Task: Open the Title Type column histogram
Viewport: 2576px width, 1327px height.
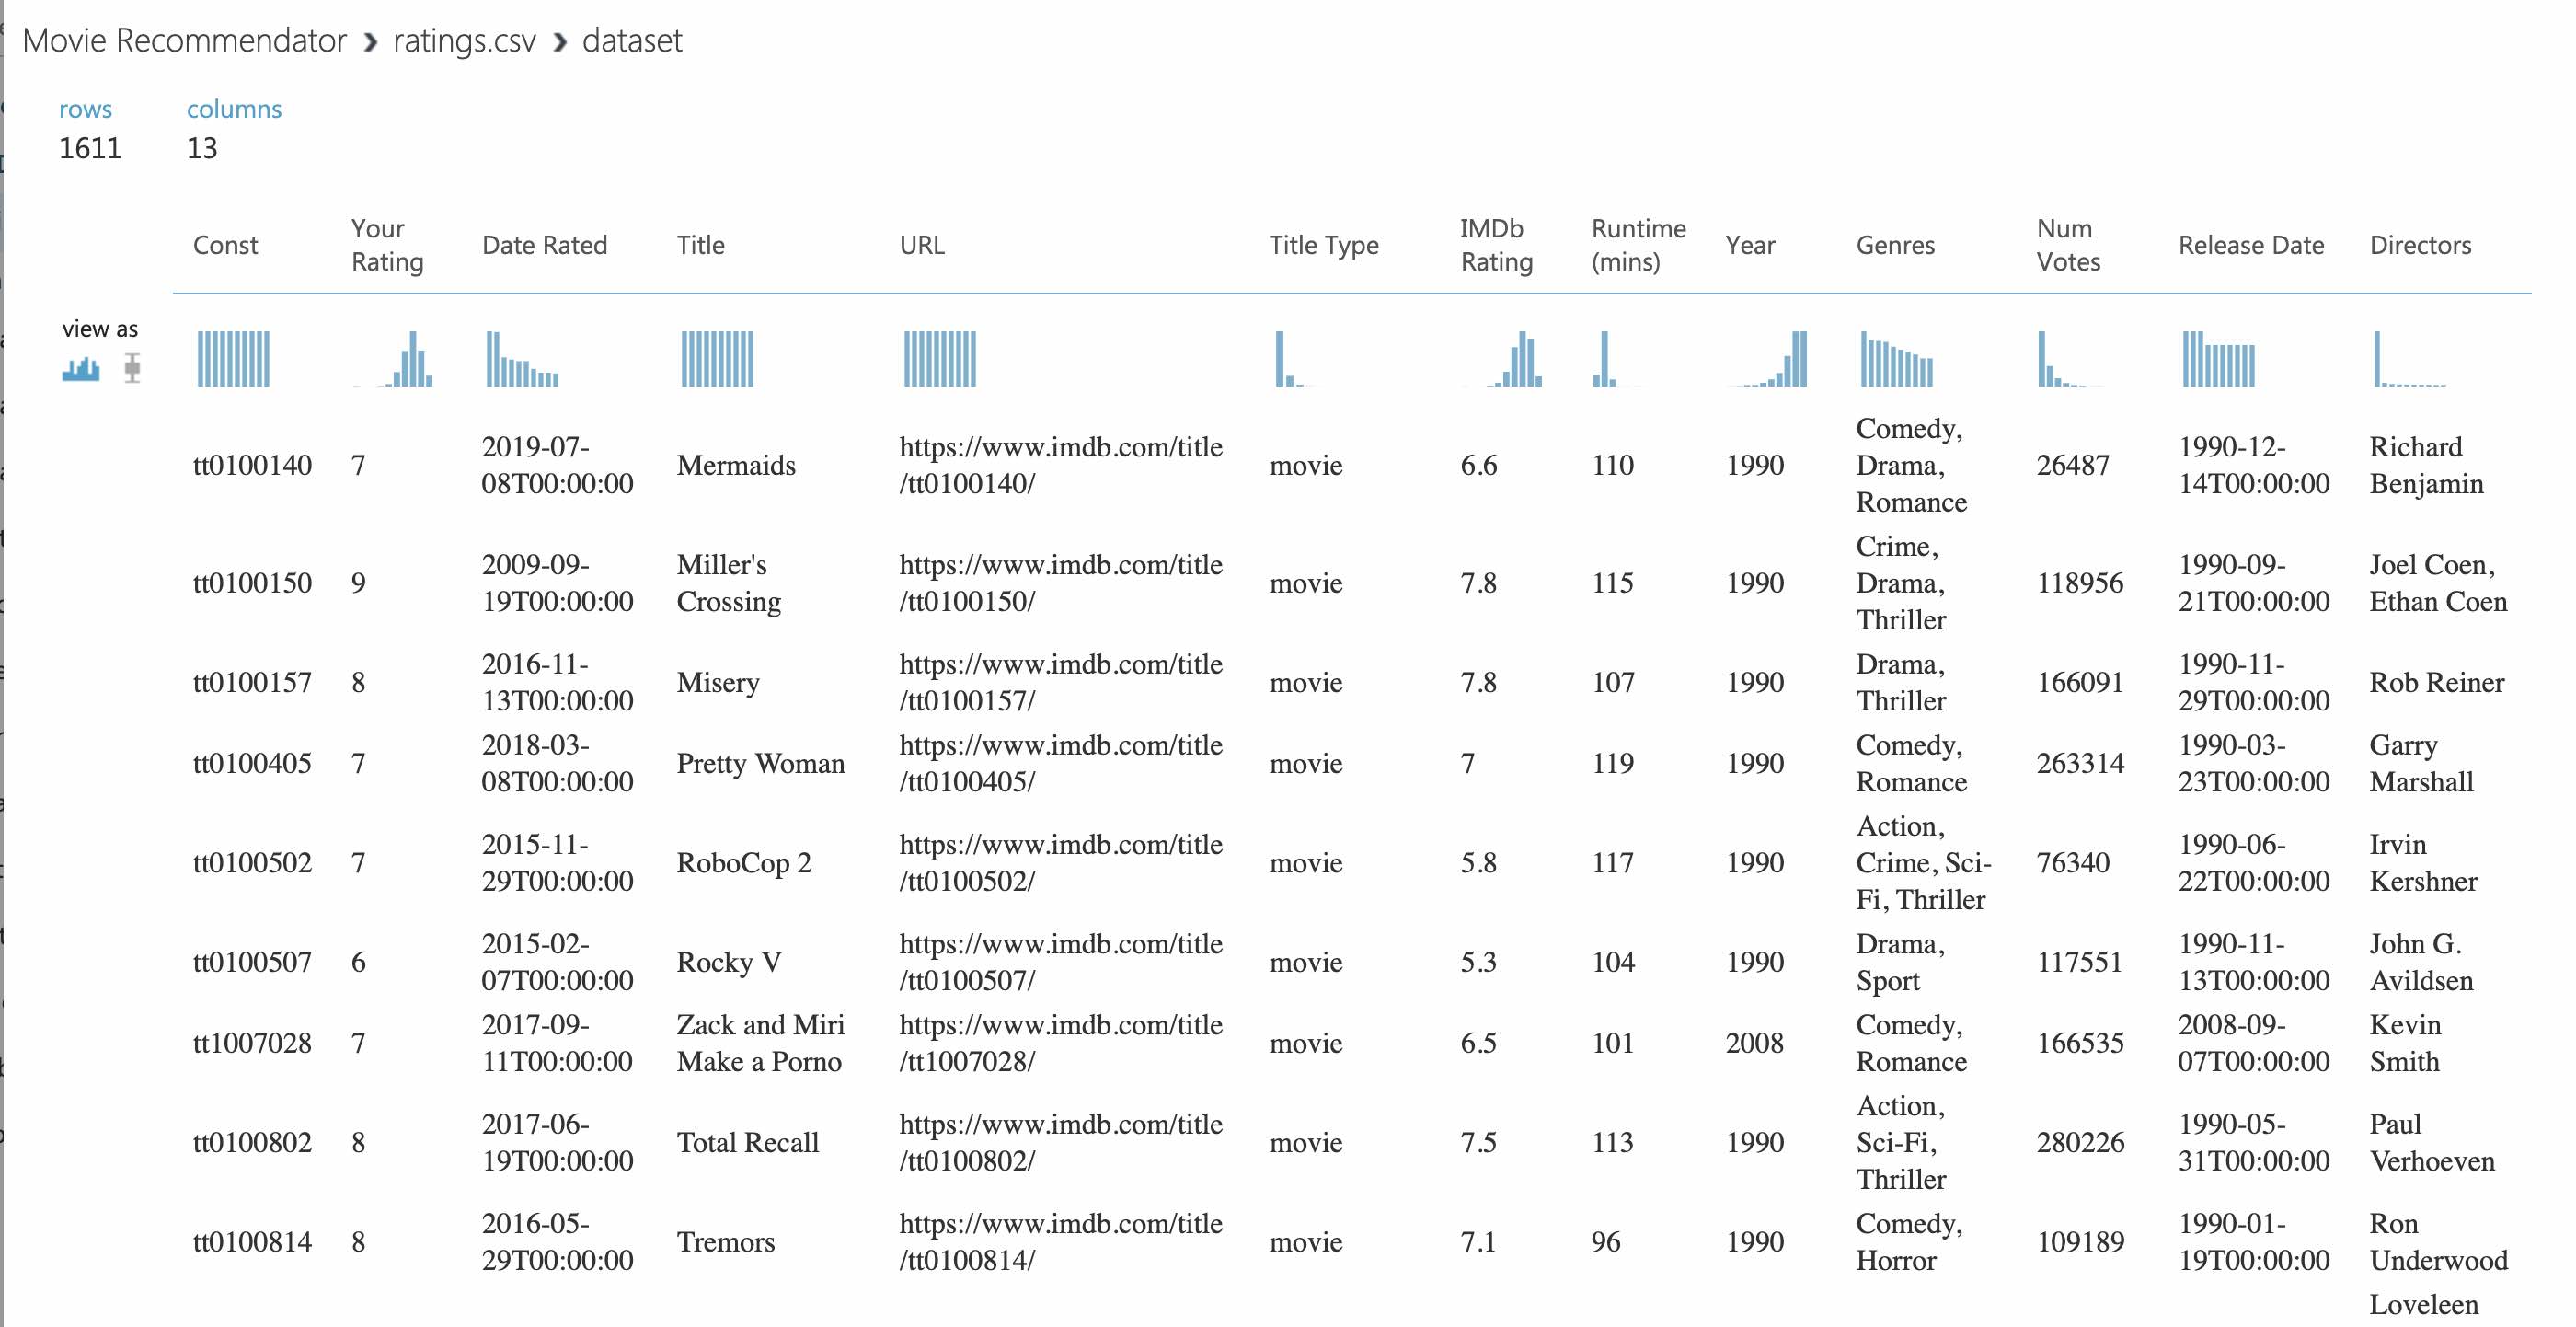Action: pos(1295,359)
